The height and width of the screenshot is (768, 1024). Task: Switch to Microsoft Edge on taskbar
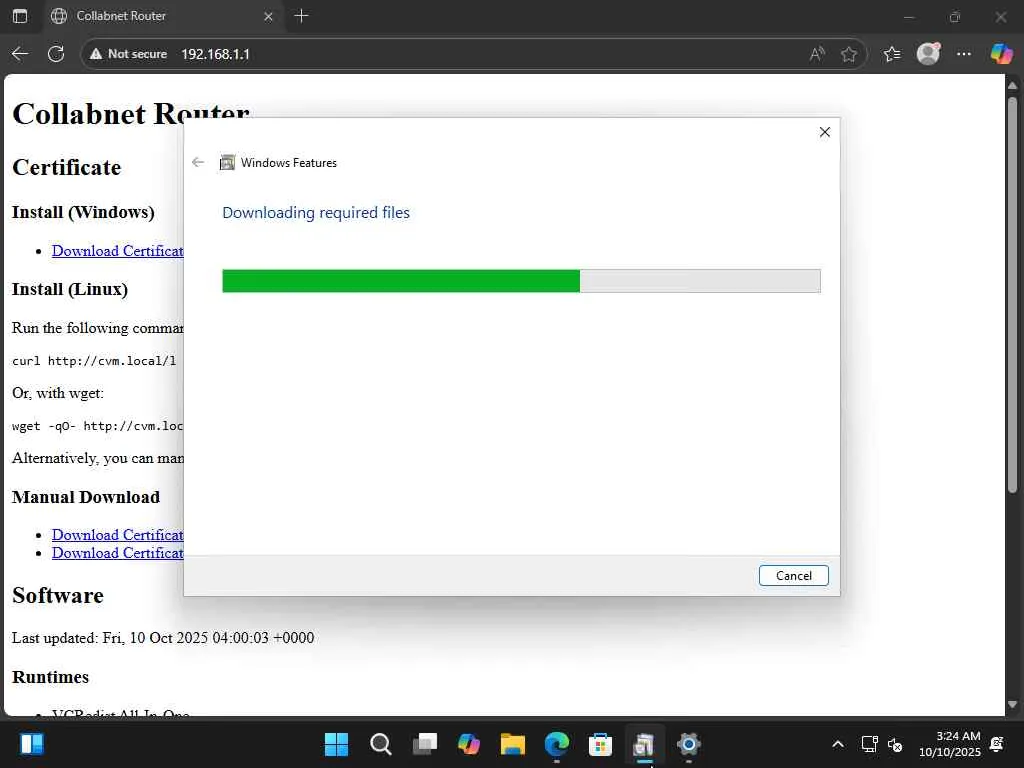[x=556, y=744]
